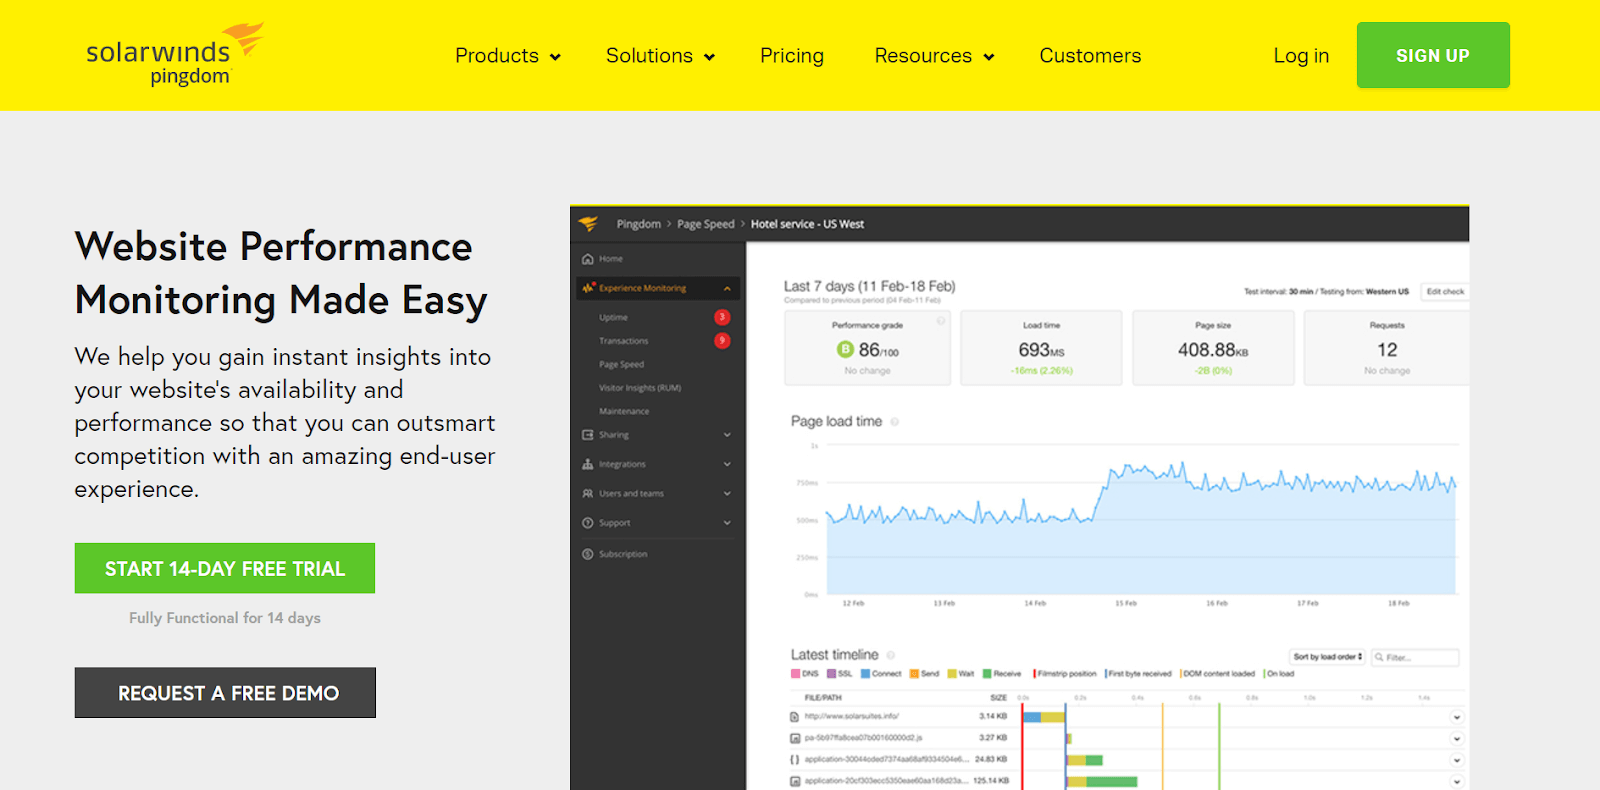Click the Load time 693ms card

pos(1041,347)
